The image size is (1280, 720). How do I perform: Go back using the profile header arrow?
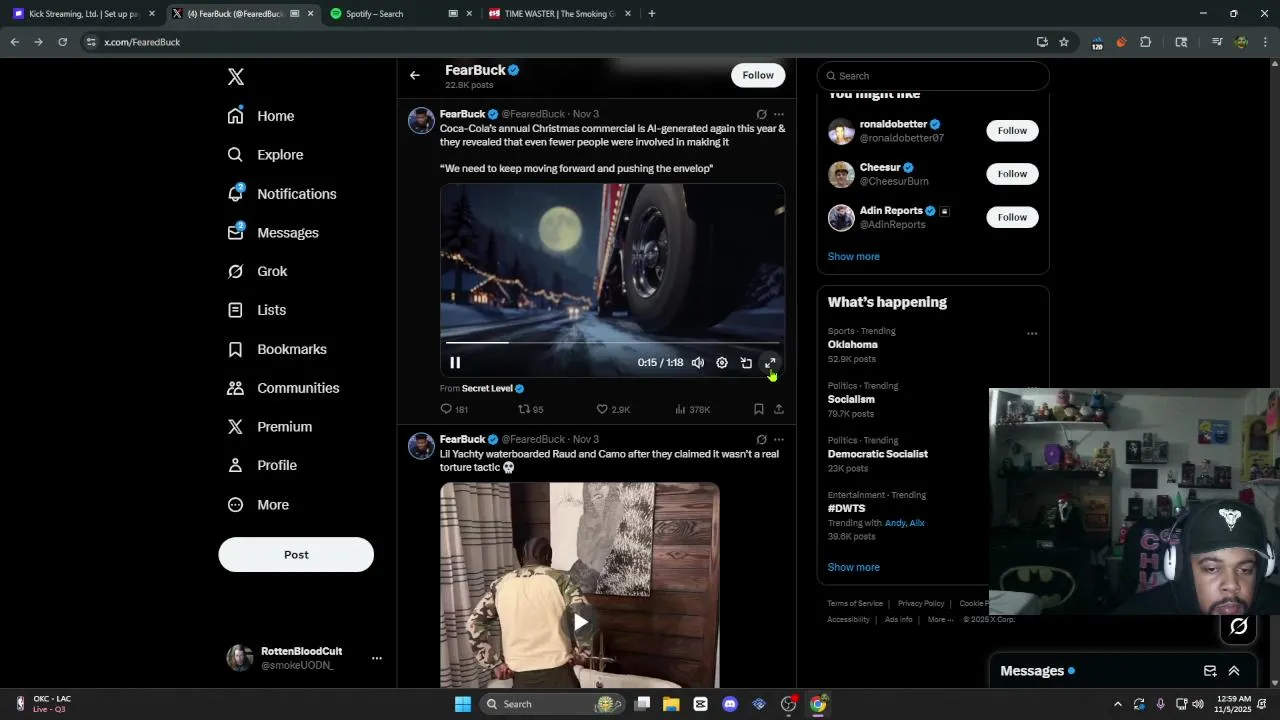click(x=415, y=75)
